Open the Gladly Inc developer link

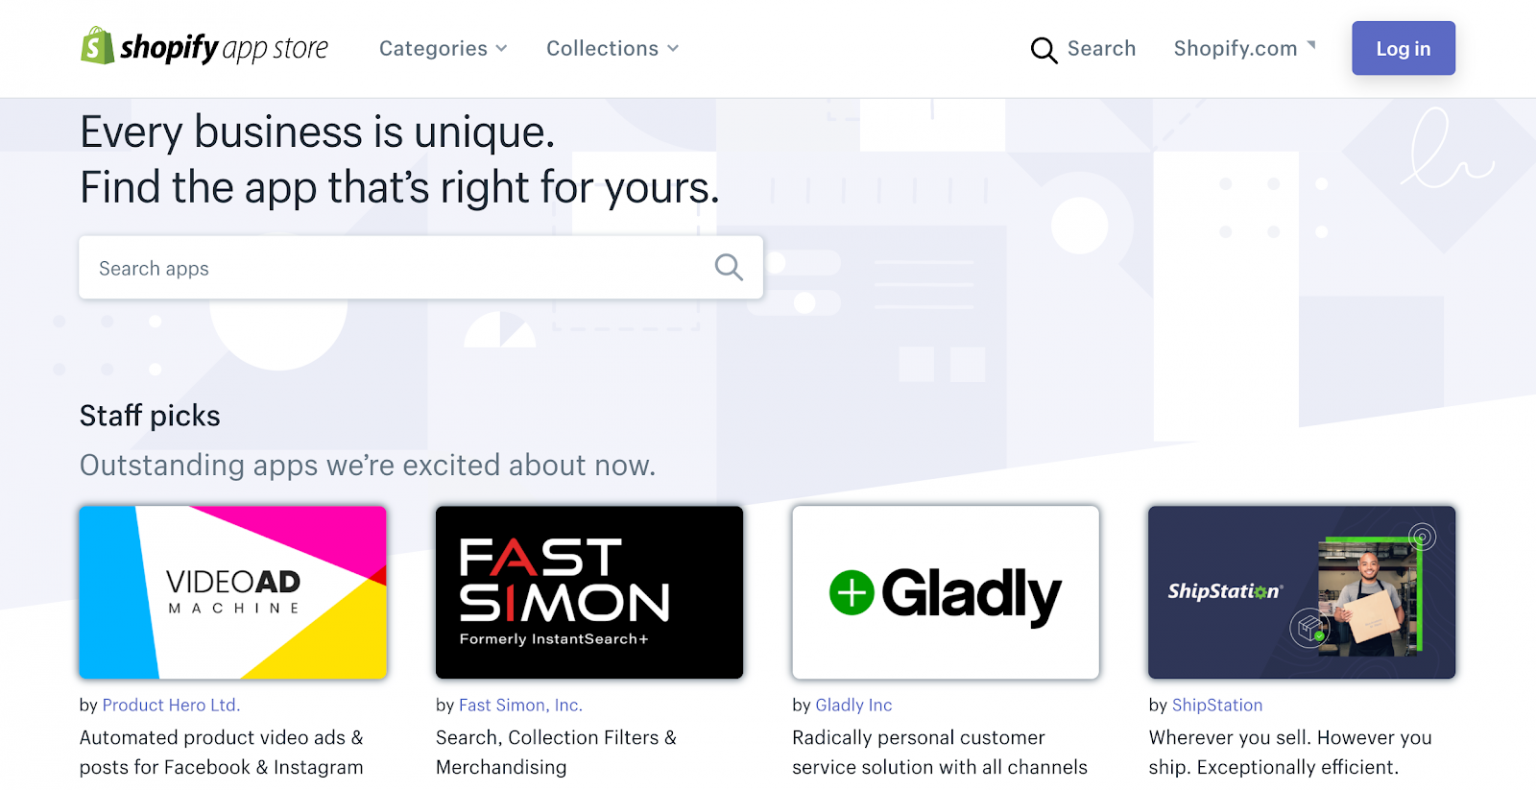pos(853,705)
